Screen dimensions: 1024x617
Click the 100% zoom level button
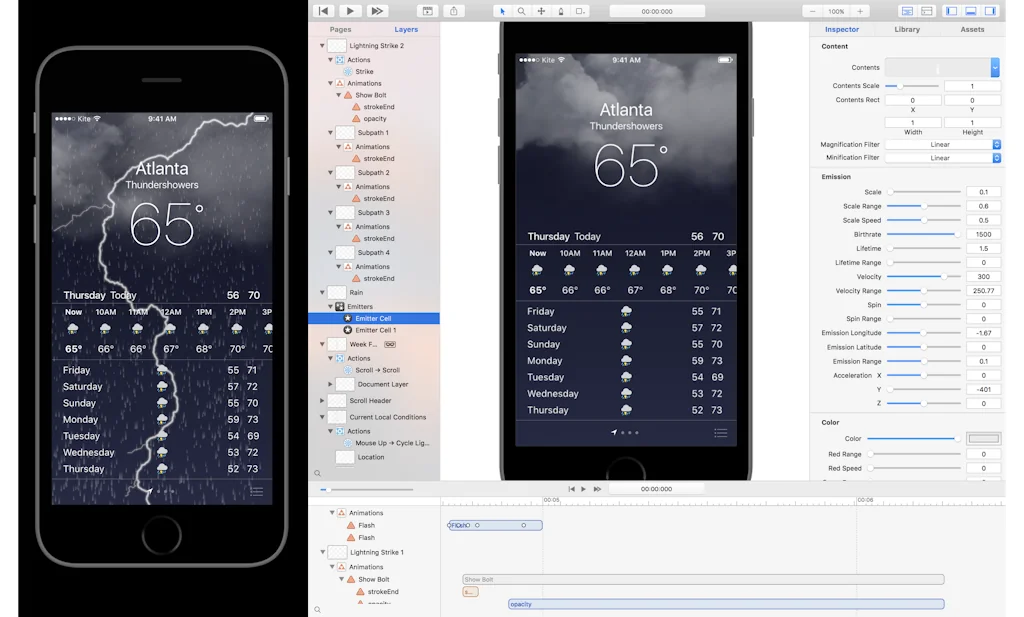(838, 10)
